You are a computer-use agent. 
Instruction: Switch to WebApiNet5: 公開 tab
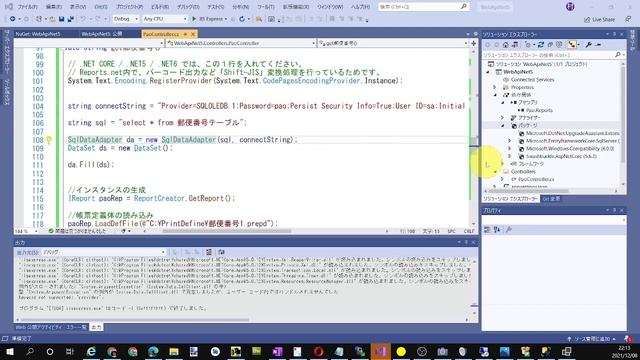pos(102,34)
